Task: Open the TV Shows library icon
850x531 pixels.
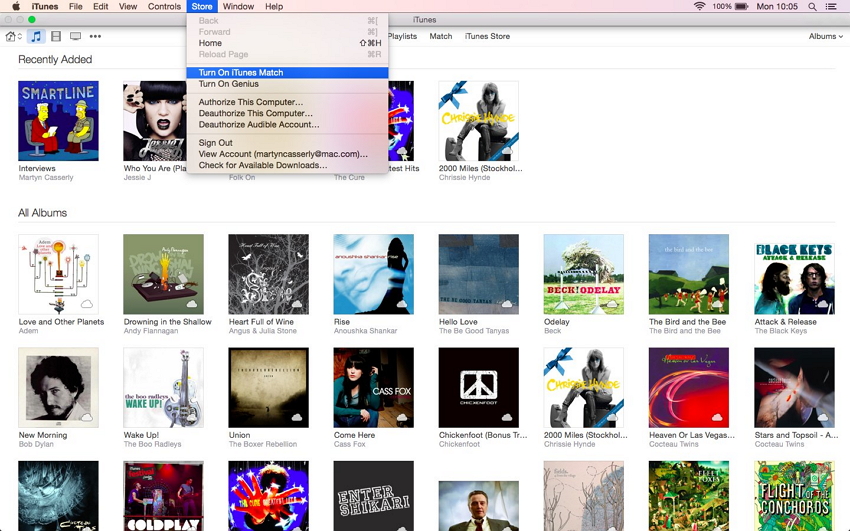Action: pyautogui.click(x=75, y=36)
